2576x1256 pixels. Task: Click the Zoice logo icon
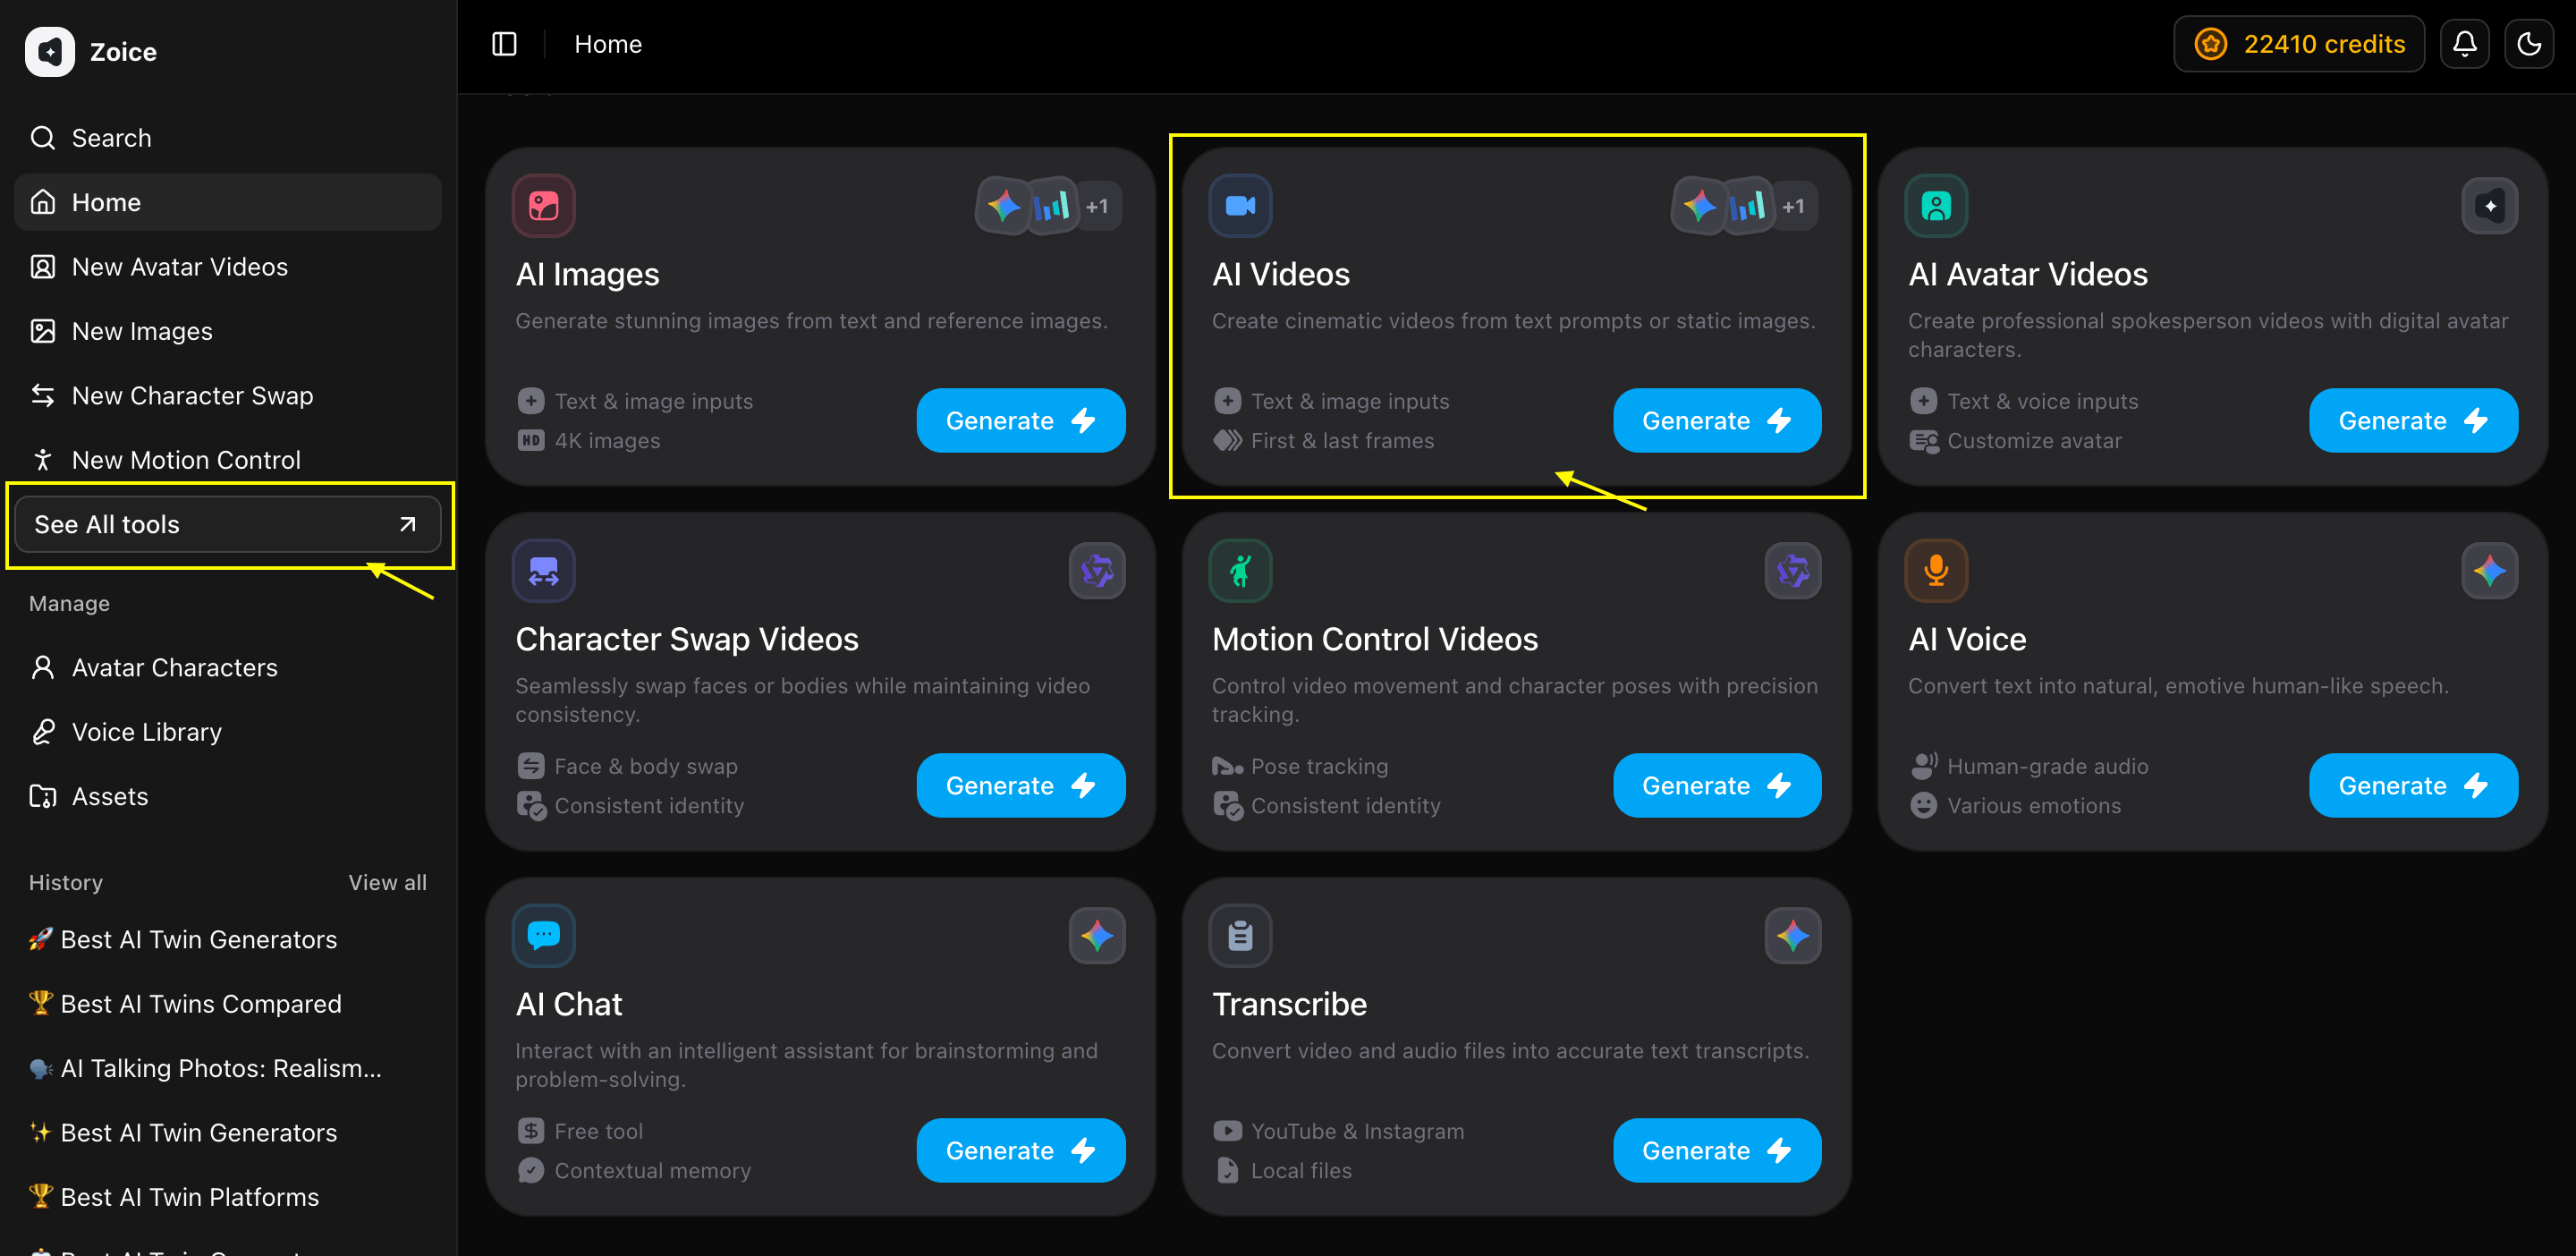(x=50, y=52)
